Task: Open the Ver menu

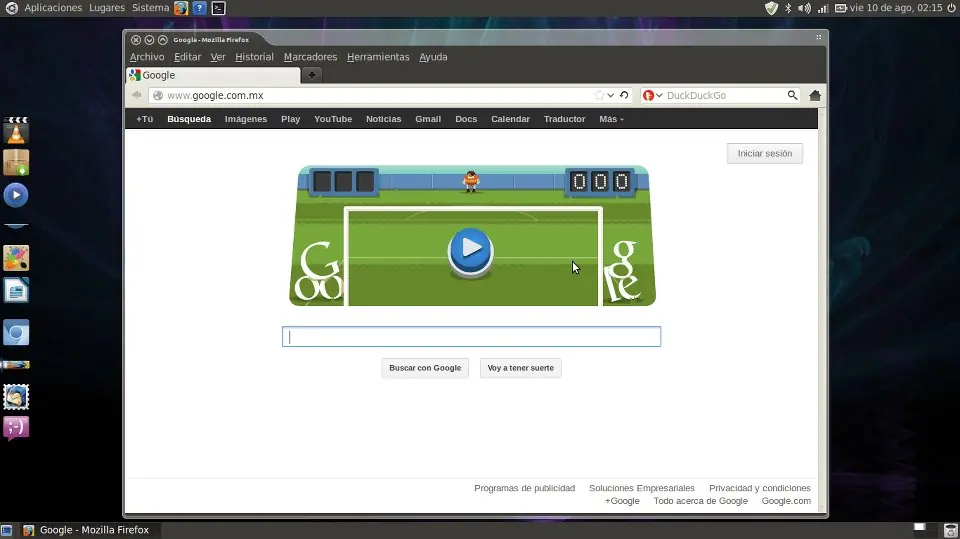Action: [x=218, y=57]
